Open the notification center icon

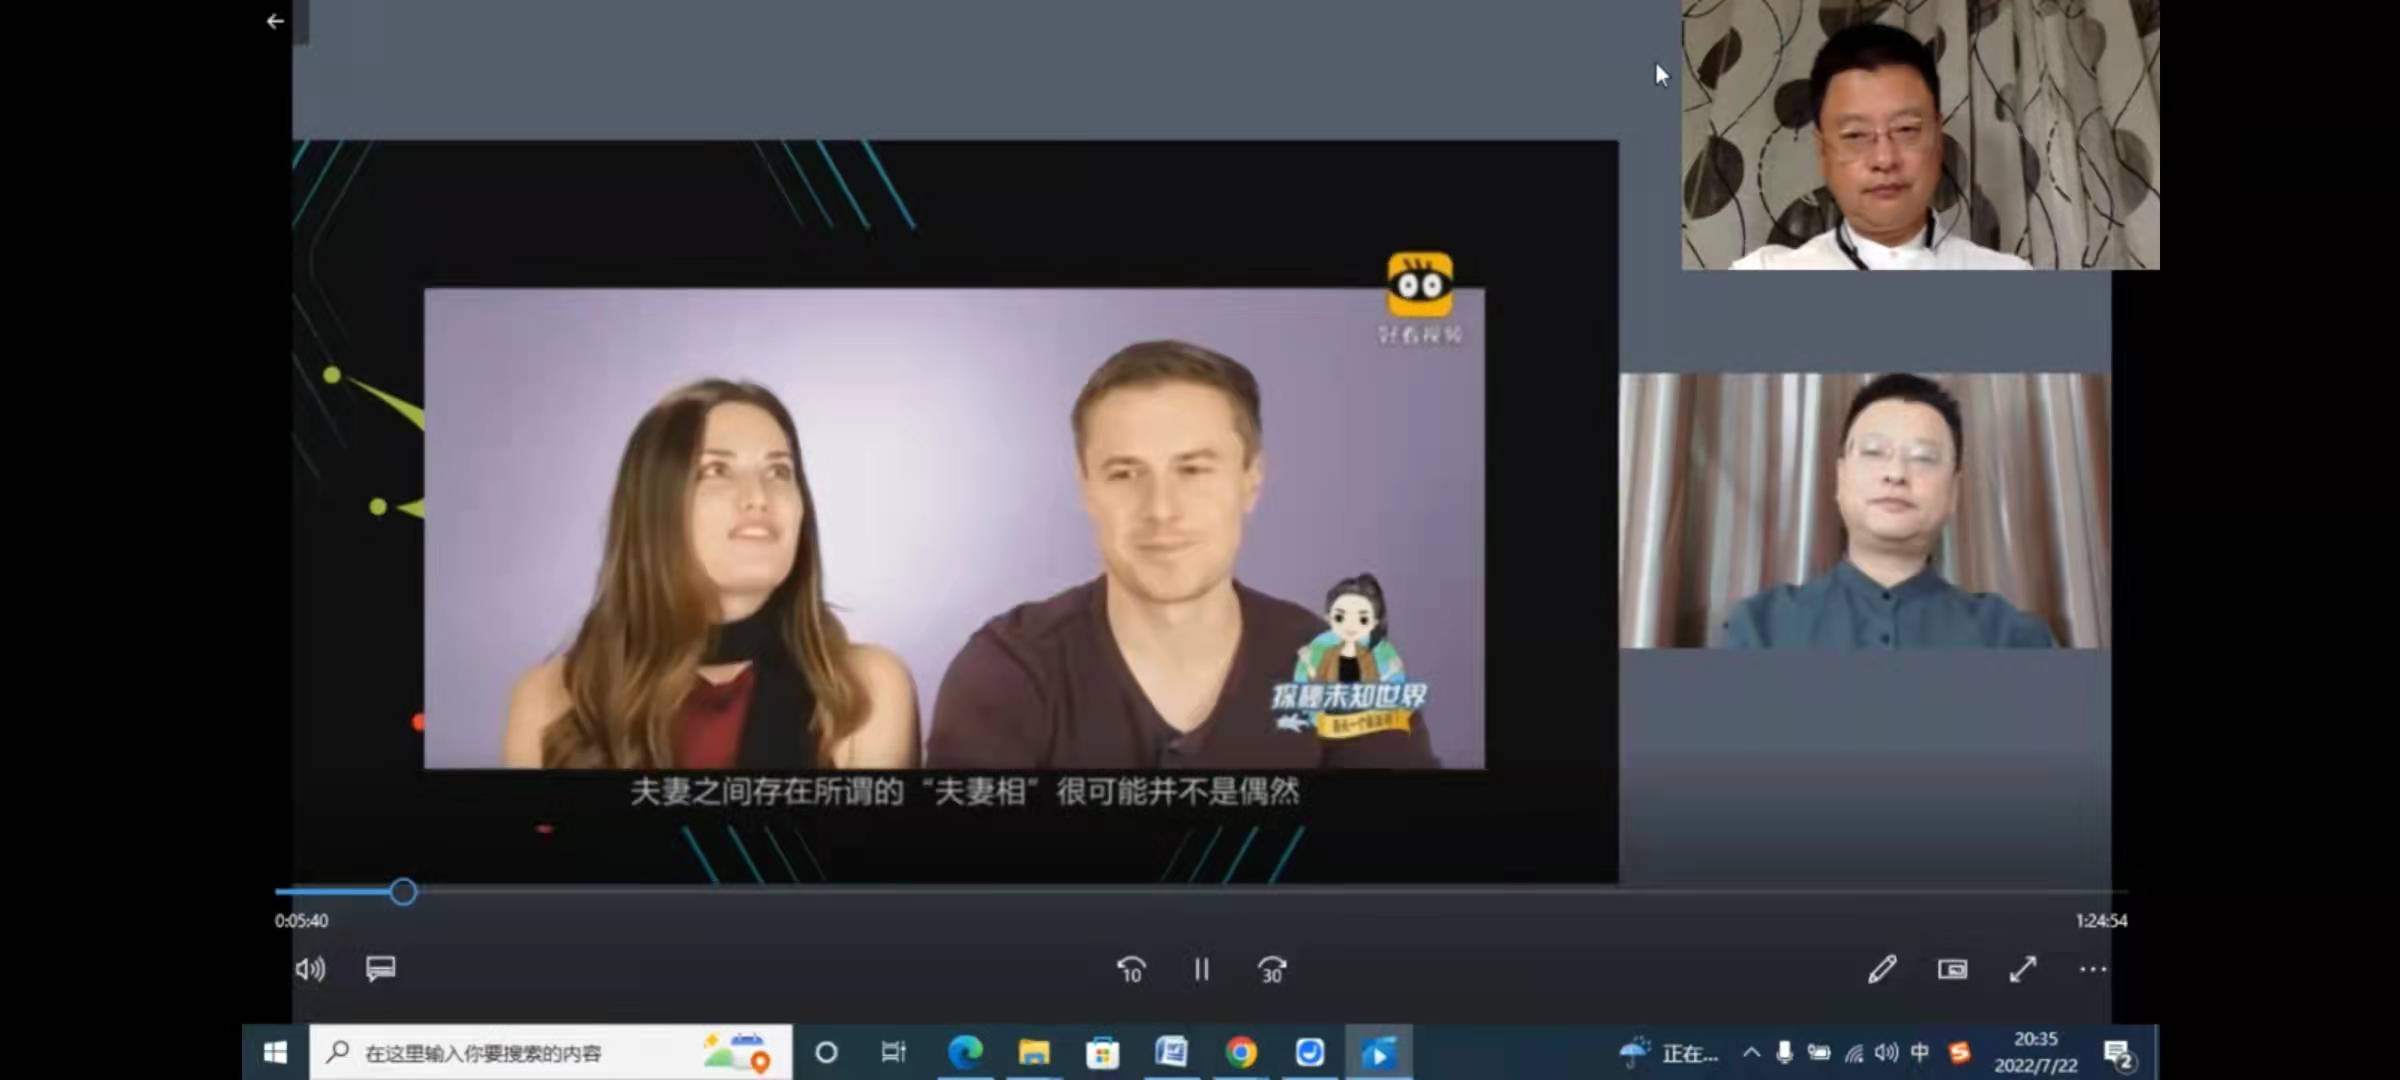pos(2119,1053)
